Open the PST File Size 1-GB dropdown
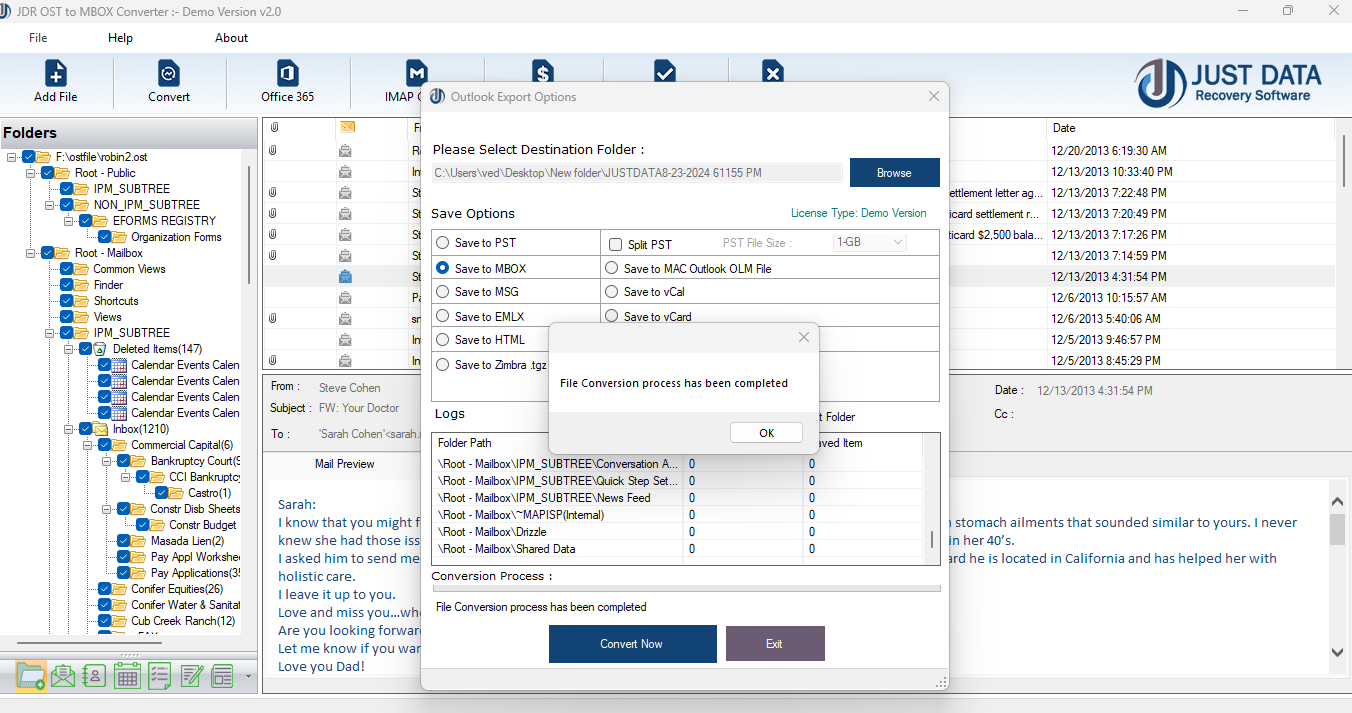The image size is (1352, 713). [x=870, y=243]
